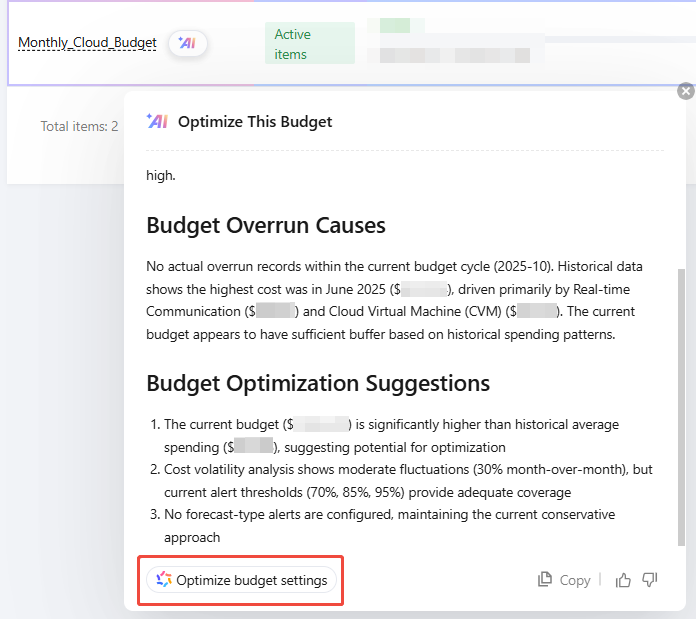Give the AI answer a thumbs up
696x619 pixels.
coord(624,580)
